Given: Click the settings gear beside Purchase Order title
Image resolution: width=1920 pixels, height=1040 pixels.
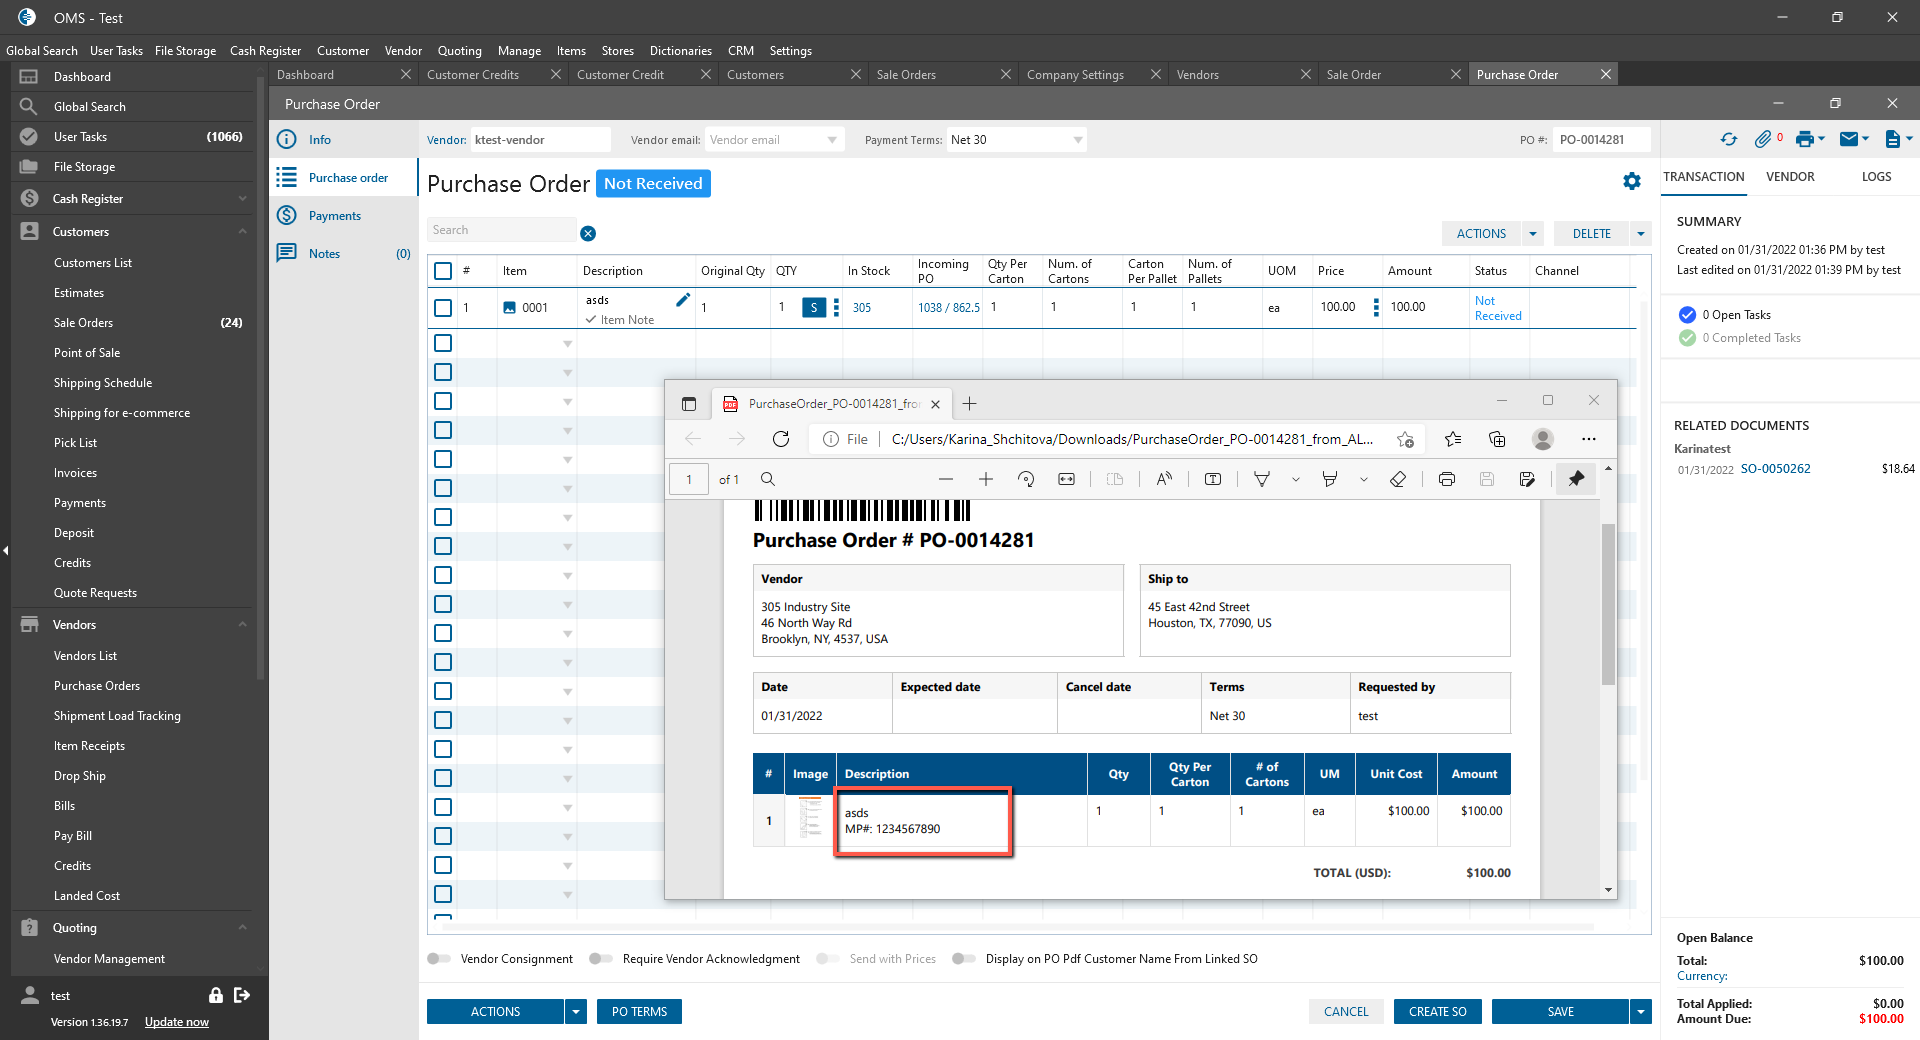Looking at the screenshot, I should pos(1632,181).
